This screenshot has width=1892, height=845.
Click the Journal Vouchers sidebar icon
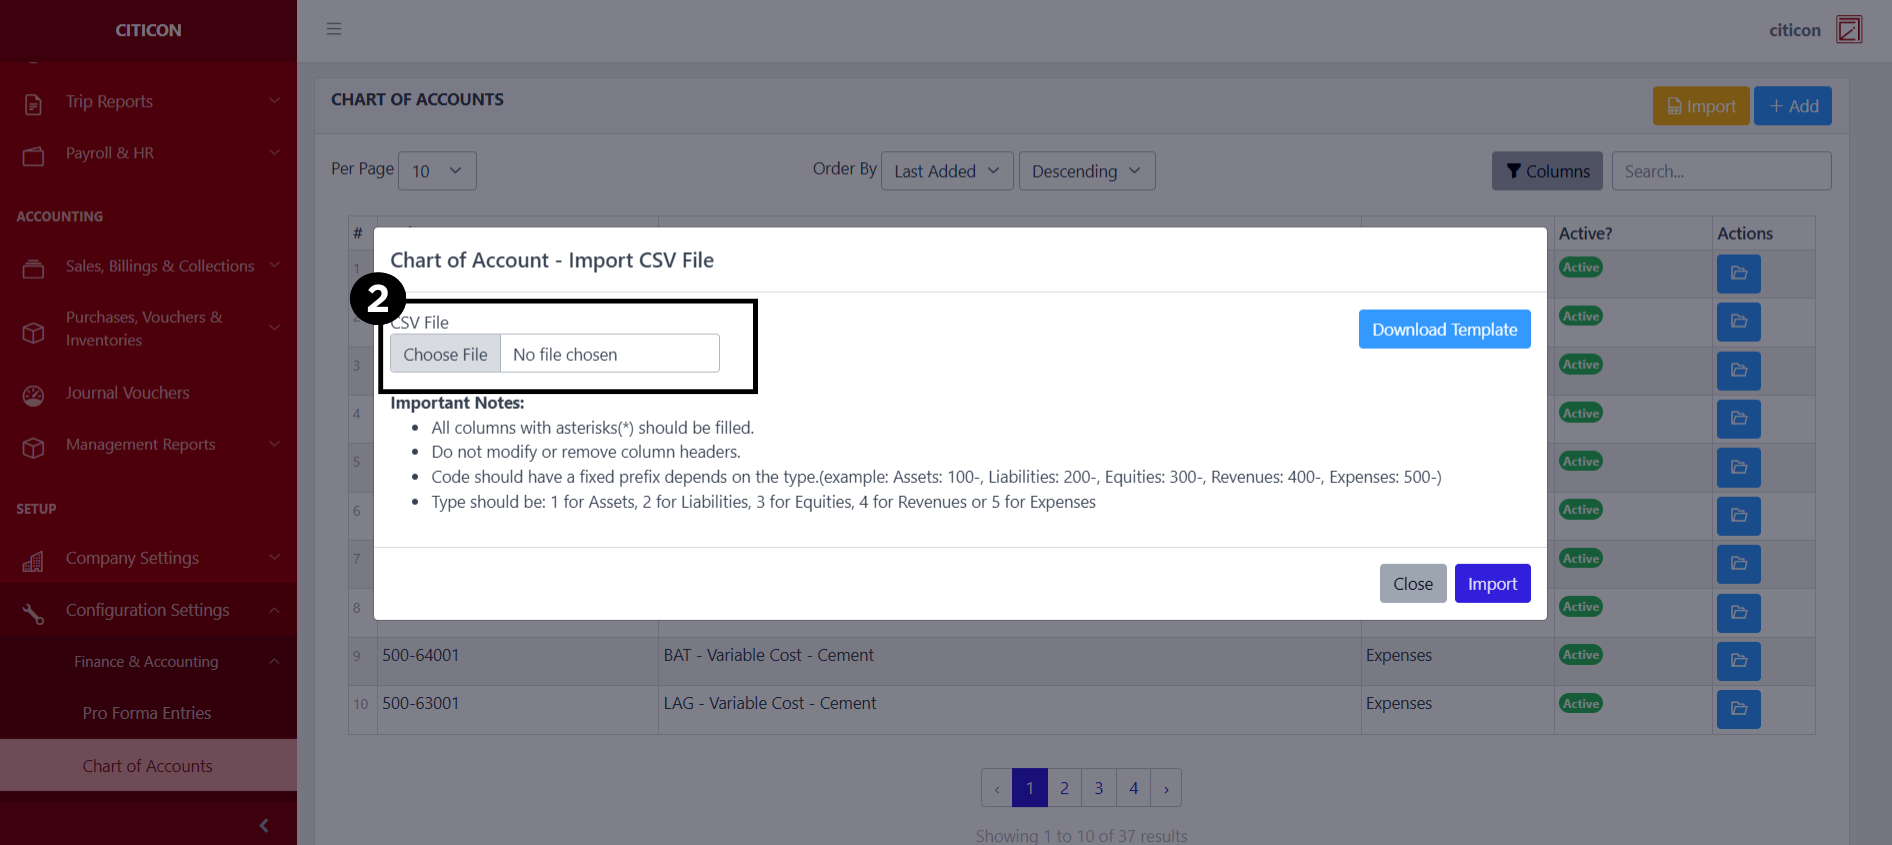pos(33,395)
